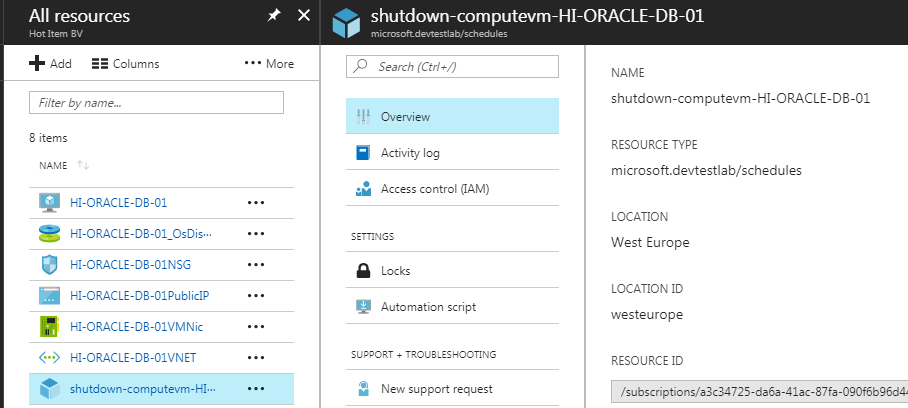Open the More options menu

click(269, 64)
